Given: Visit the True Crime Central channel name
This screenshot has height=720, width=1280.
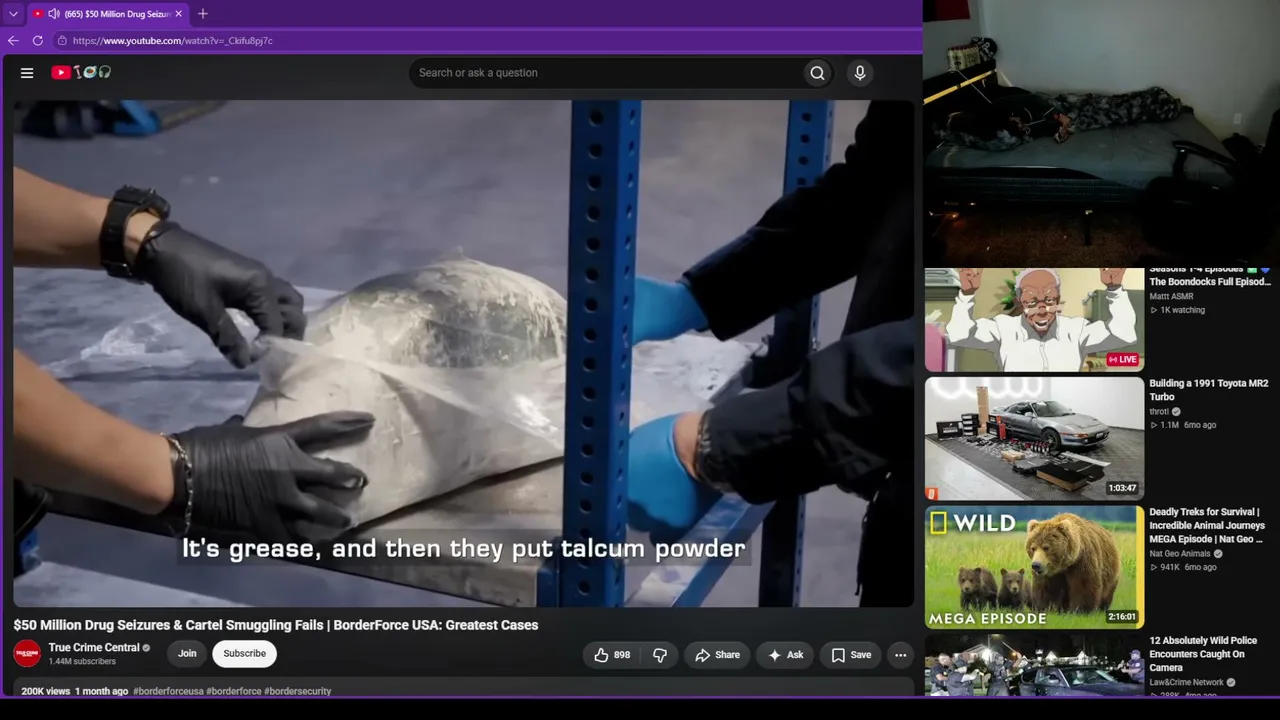Looking at the screenshot, I should pyautogui.click(x=94, y=648).
